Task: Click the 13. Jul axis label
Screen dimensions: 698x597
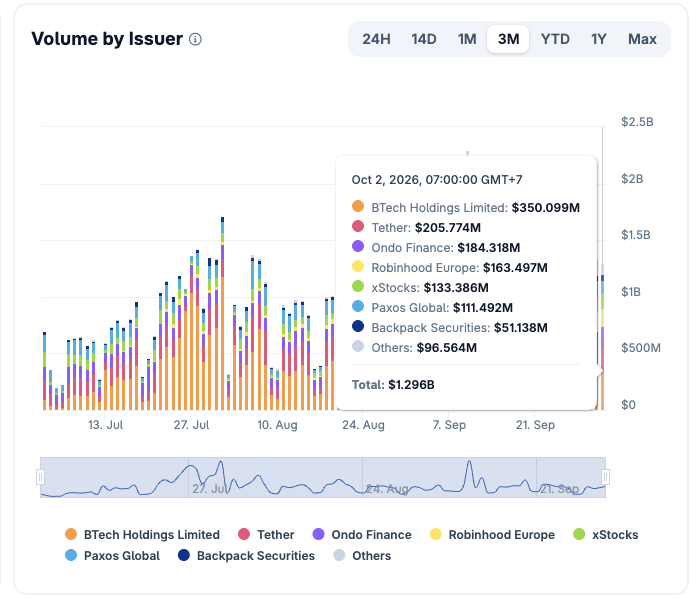Action: coord(106,425)
